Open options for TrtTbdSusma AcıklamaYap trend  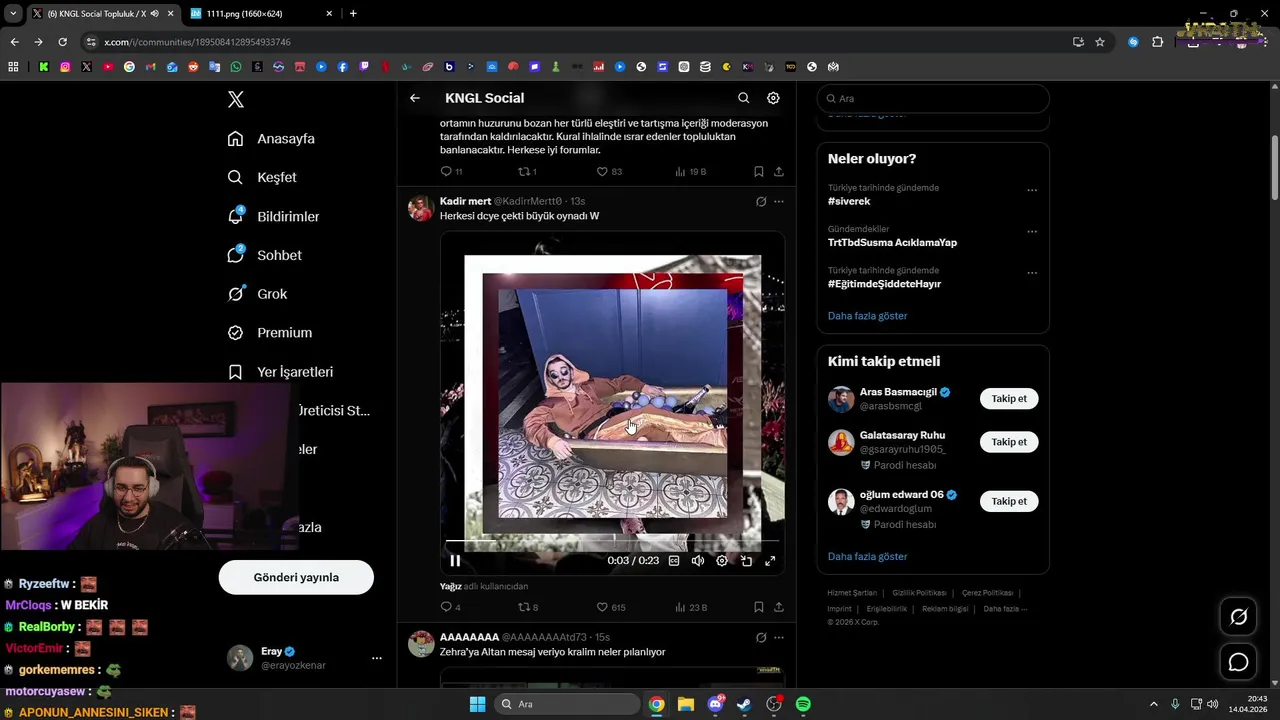click(1032, 231)
